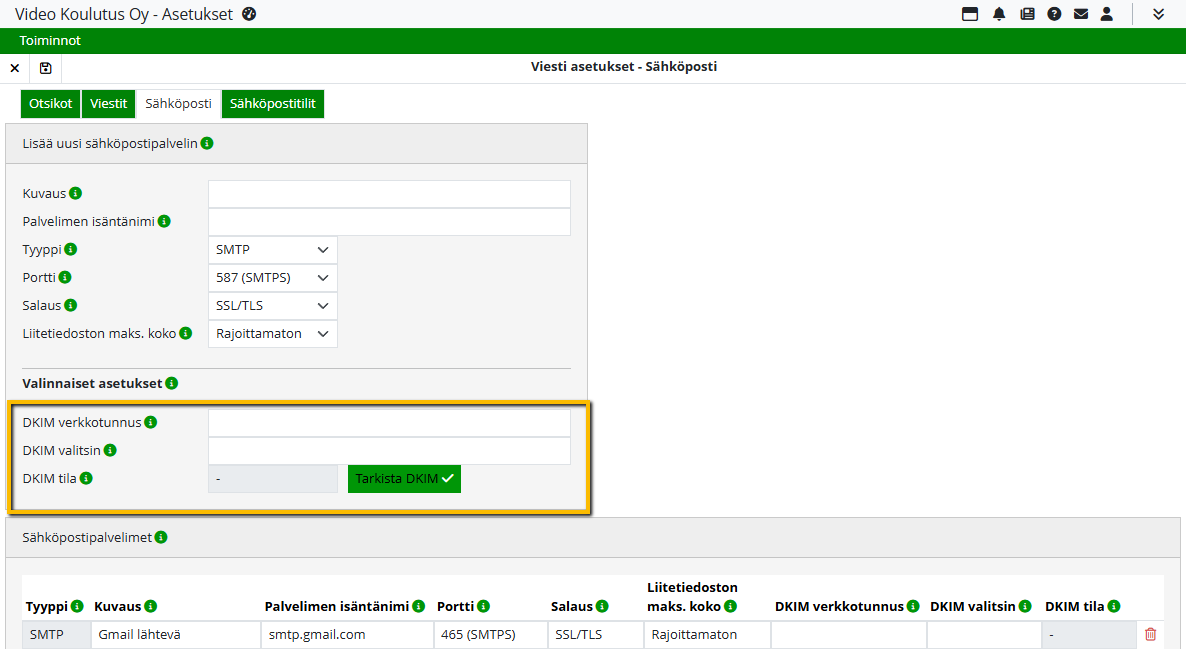This screenshot has width=1186, height=649.
Task: Click the Tarkista DKIM button
Action: (404, 479)
